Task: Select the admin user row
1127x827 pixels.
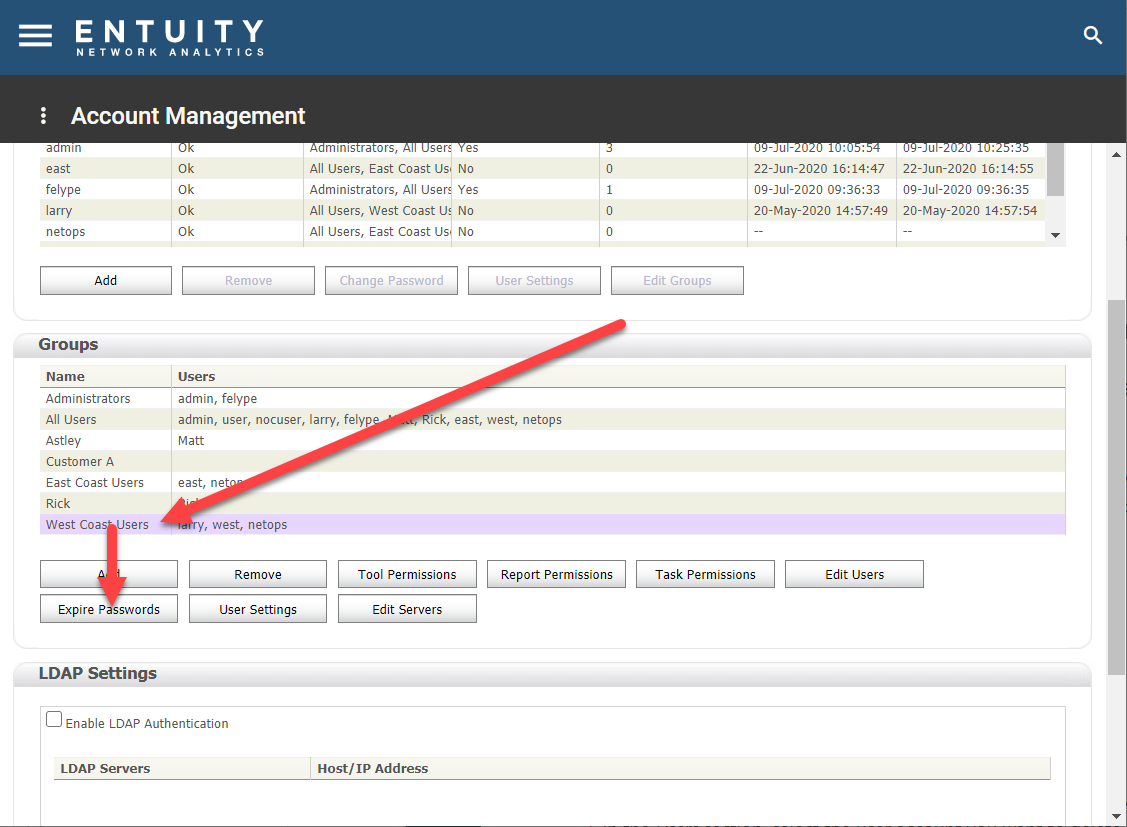Action: click(x=543, y=148)
